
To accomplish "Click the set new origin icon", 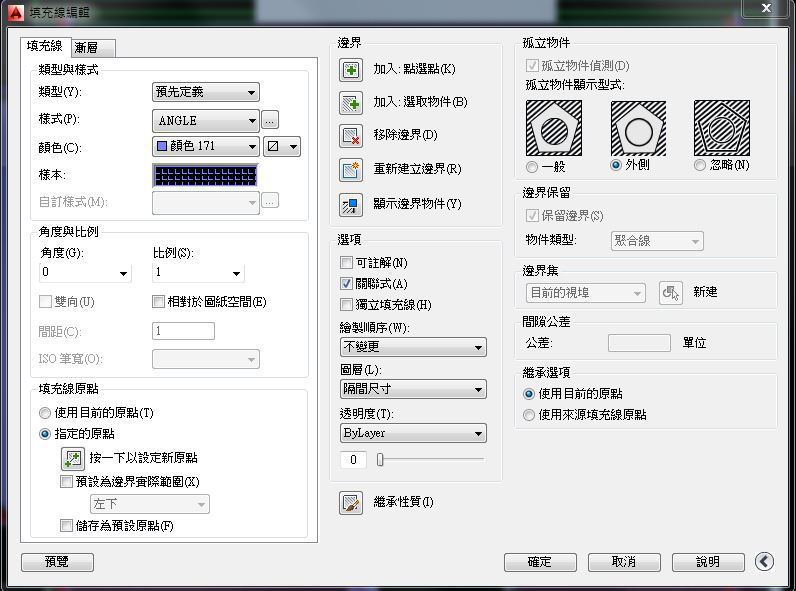I will [73, 458].
